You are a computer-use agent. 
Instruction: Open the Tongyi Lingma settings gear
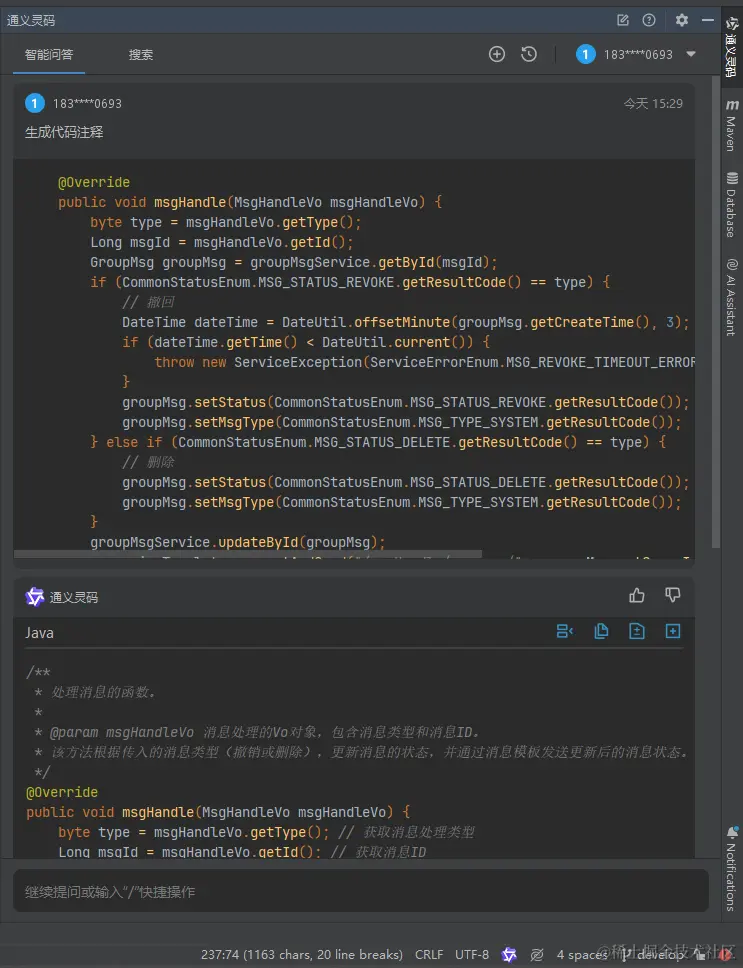(x=681, y=20)
